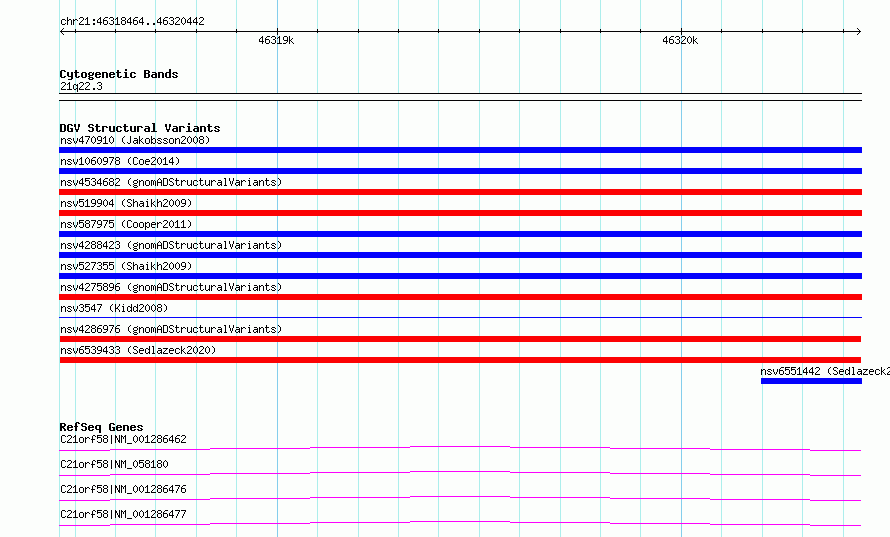Viewport: 890px width, 537px height.
Task: Select nsv6539433 (Sedlazeck2020) variant label
Action: tap(138, 350)
